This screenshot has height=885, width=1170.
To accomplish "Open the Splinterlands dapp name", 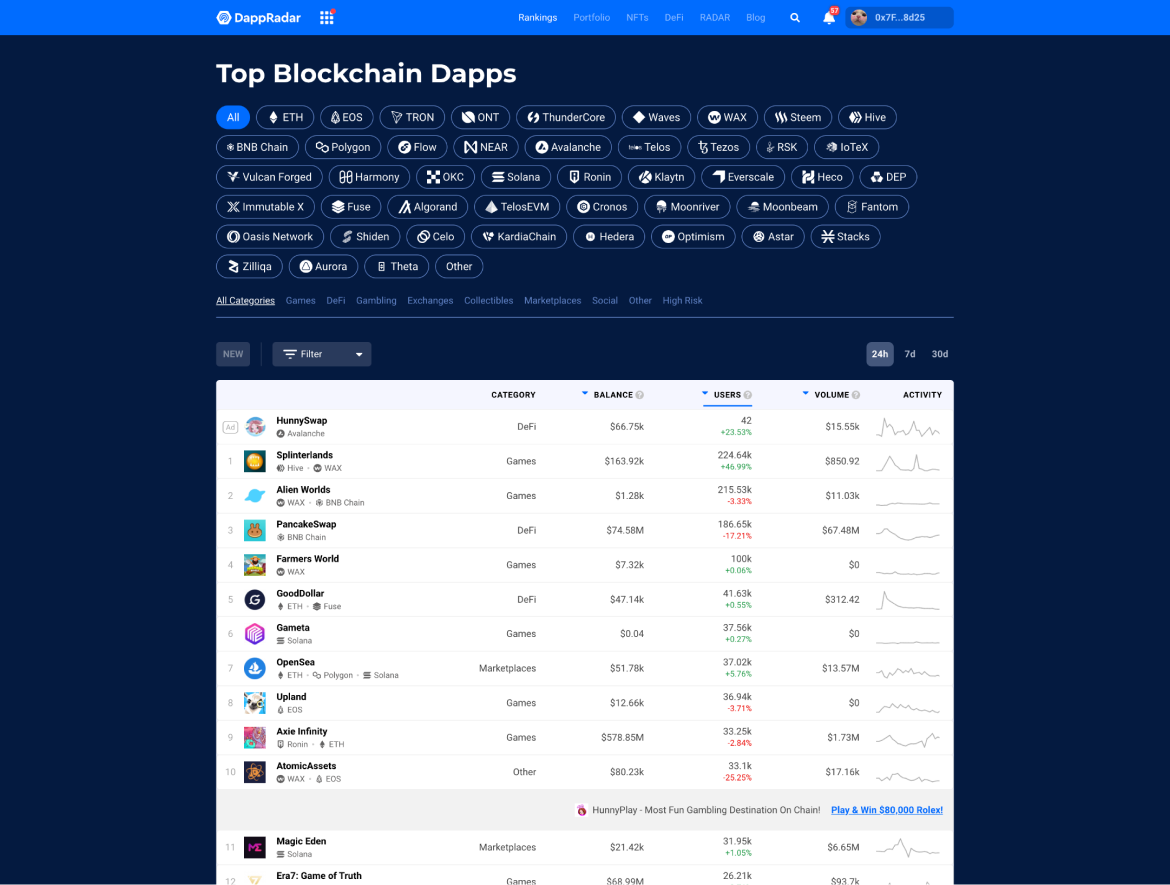I will pyautogui.click(x=304, y=455).
